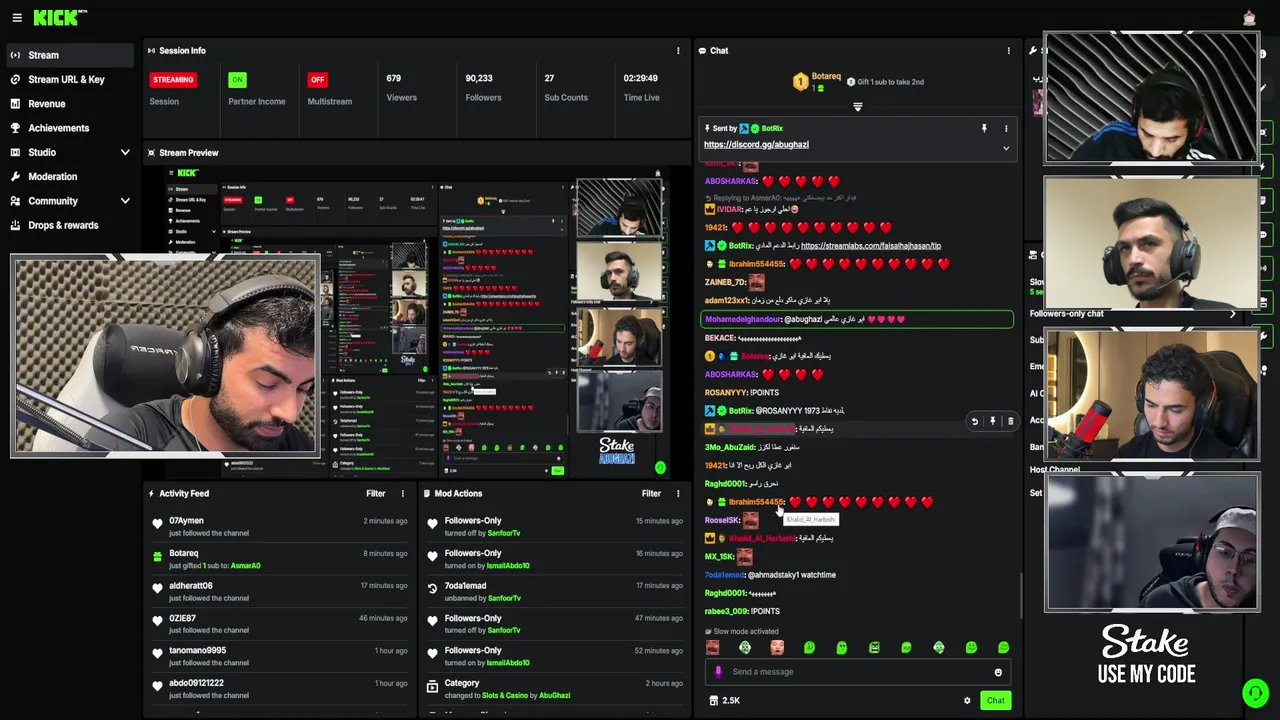The image size is (1280, 720).
Task: Click the green Chat send button
Action: [995, 701]
